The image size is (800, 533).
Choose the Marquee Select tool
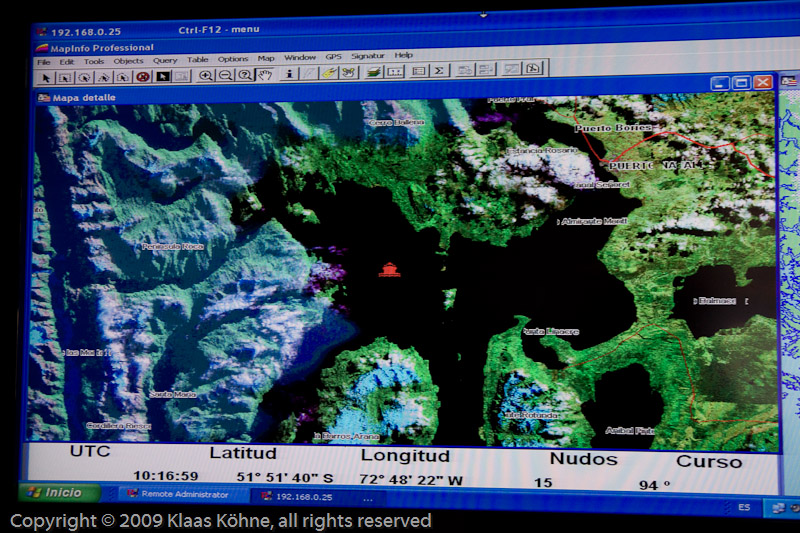click(x=65, y=76)
